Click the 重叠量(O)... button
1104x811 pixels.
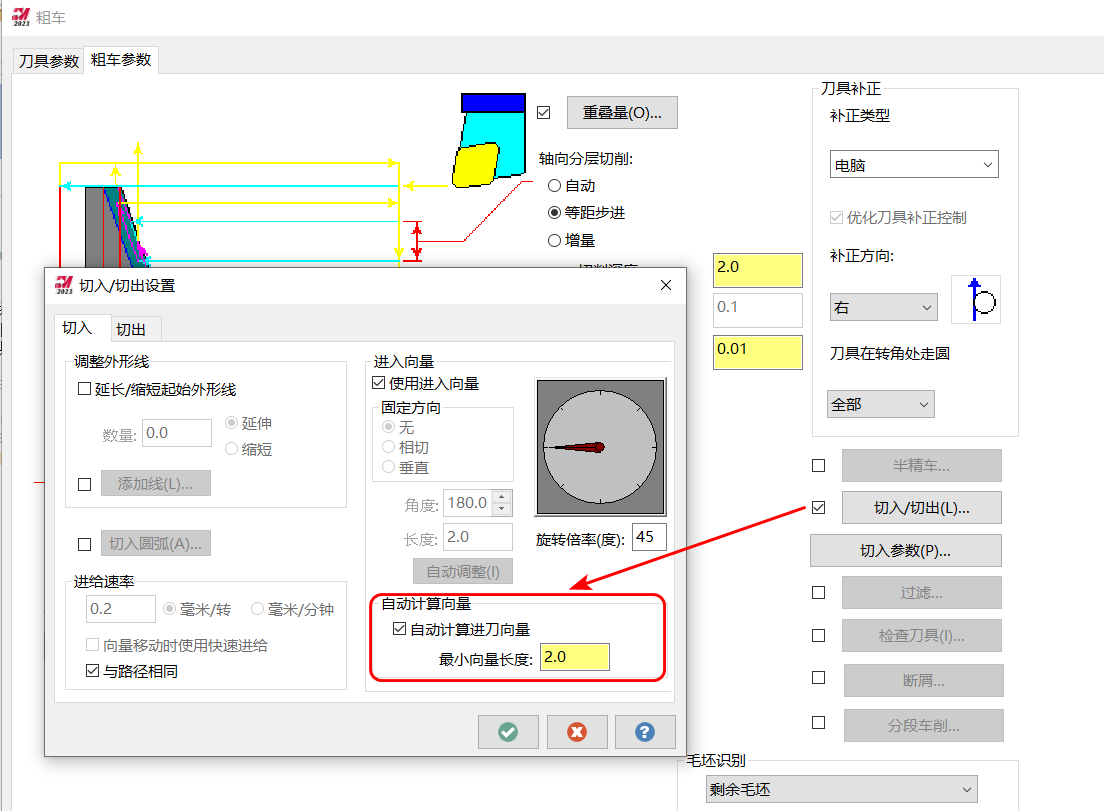(622, 113)
